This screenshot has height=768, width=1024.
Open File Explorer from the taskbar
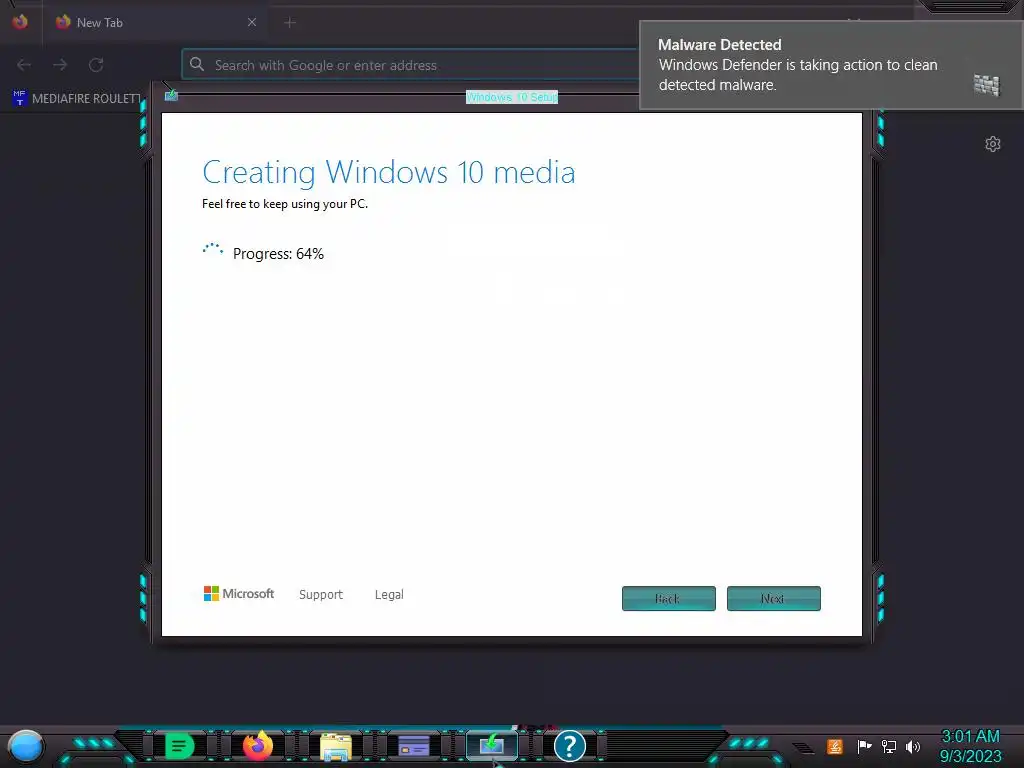tap(336, 746)
